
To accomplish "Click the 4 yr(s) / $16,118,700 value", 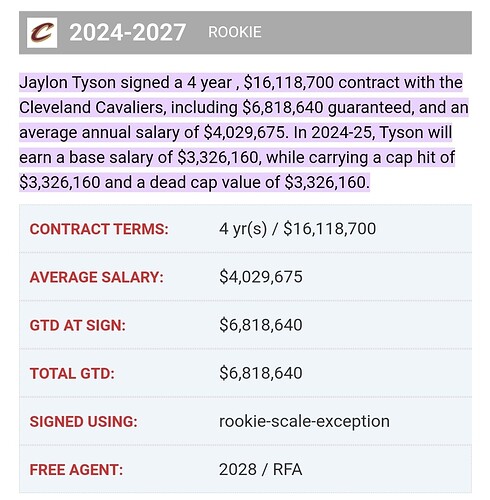I will 297,229.
